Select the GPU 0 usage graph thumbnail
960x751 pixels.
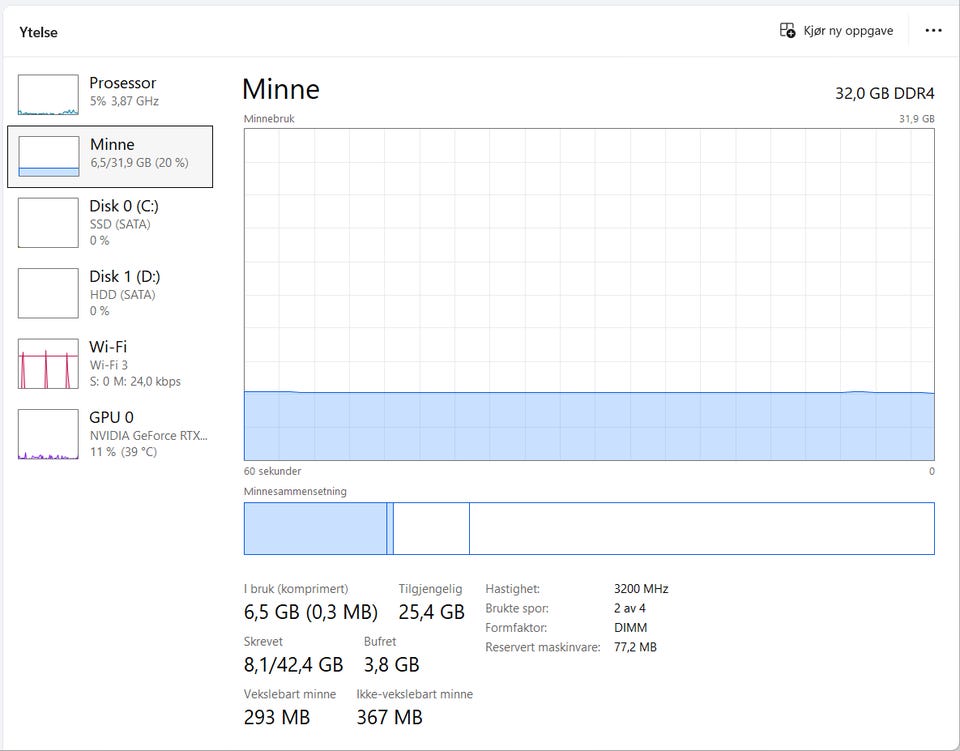click(48, 434)
